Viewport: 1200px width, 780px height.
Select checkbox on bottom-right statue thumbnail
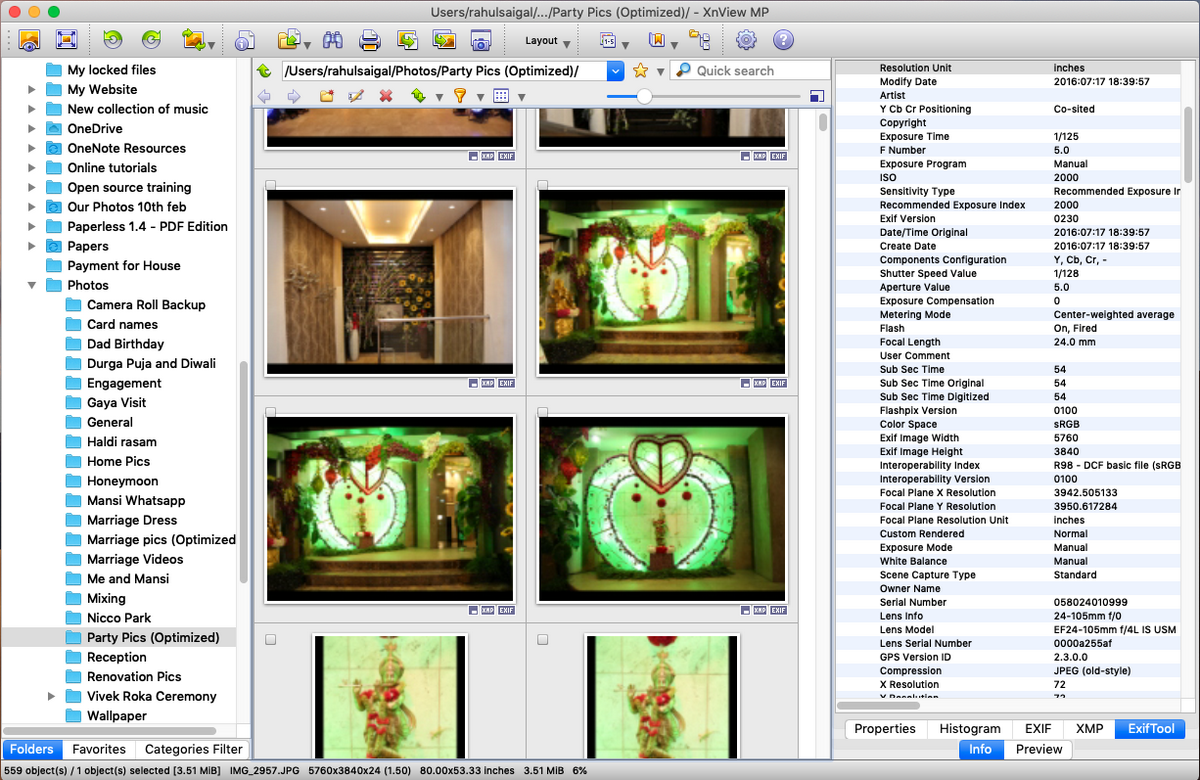(543, 639)
